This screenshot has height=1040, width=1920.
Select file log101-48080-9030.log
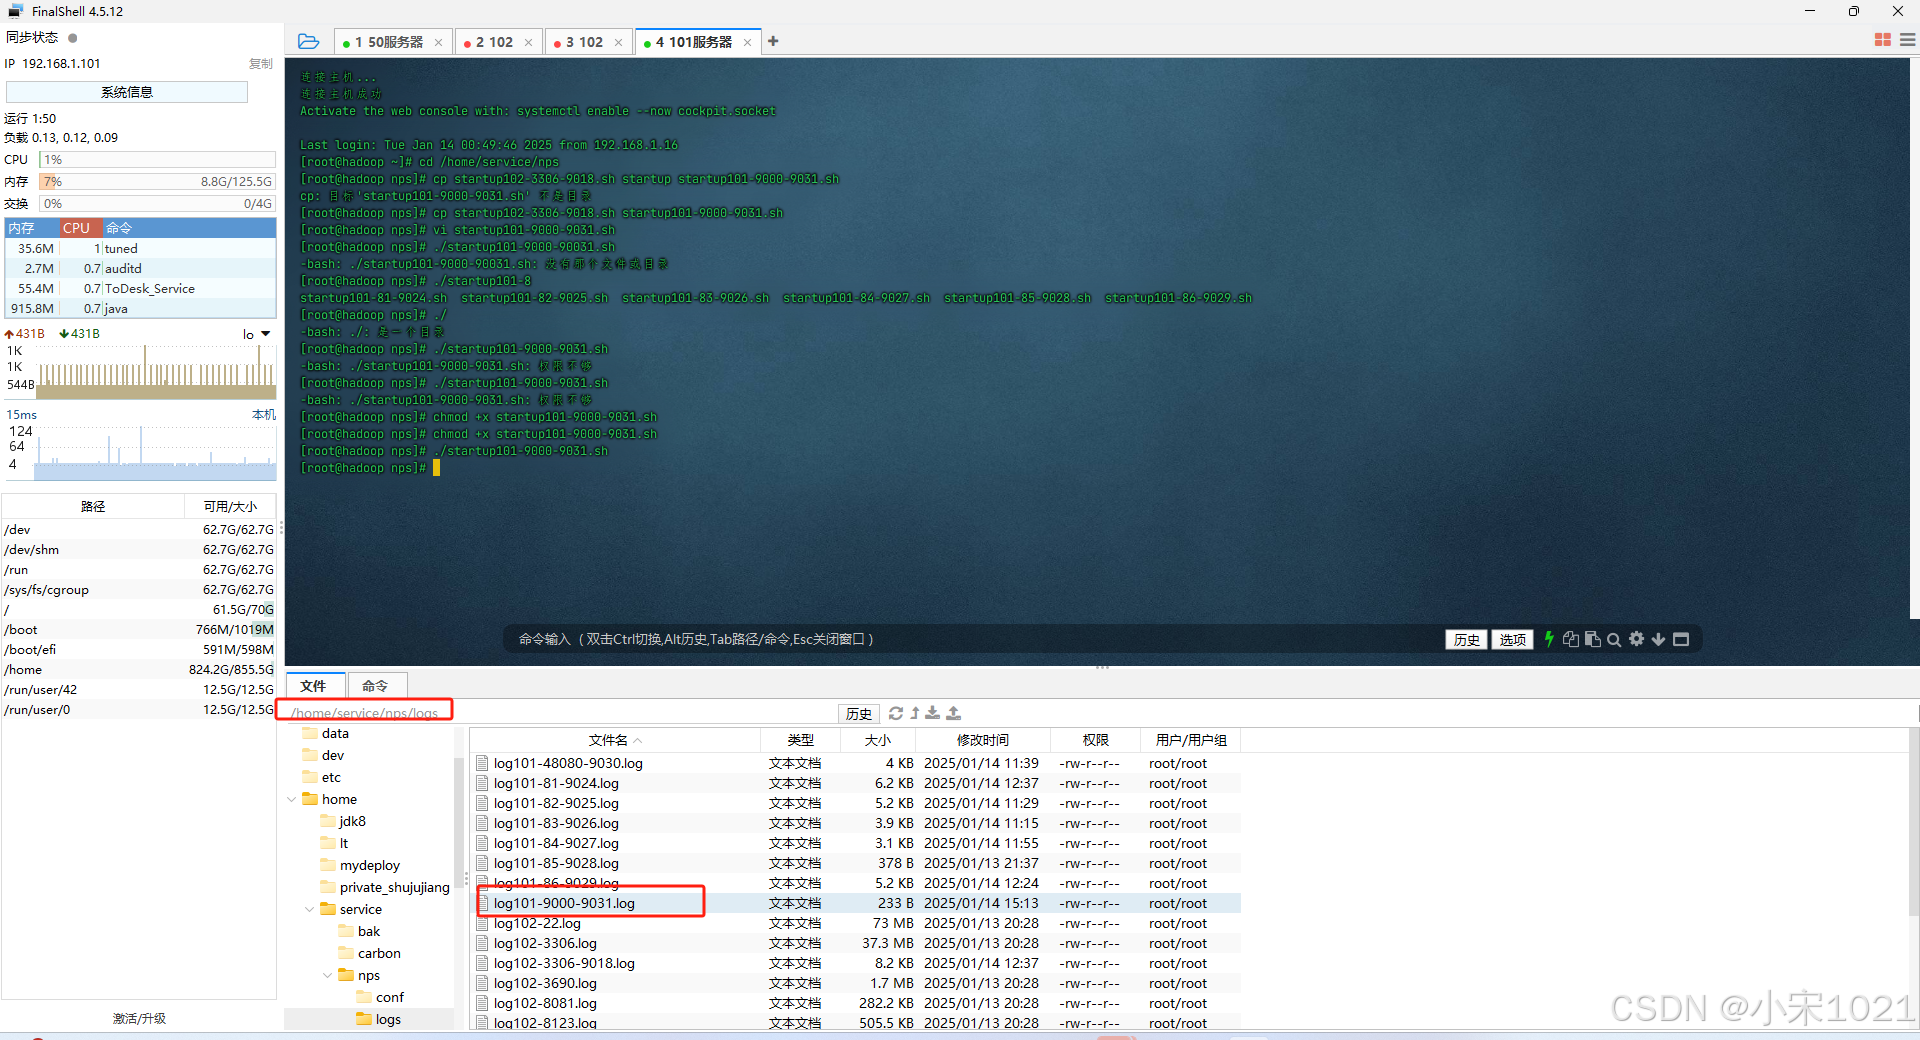point(856,763)
